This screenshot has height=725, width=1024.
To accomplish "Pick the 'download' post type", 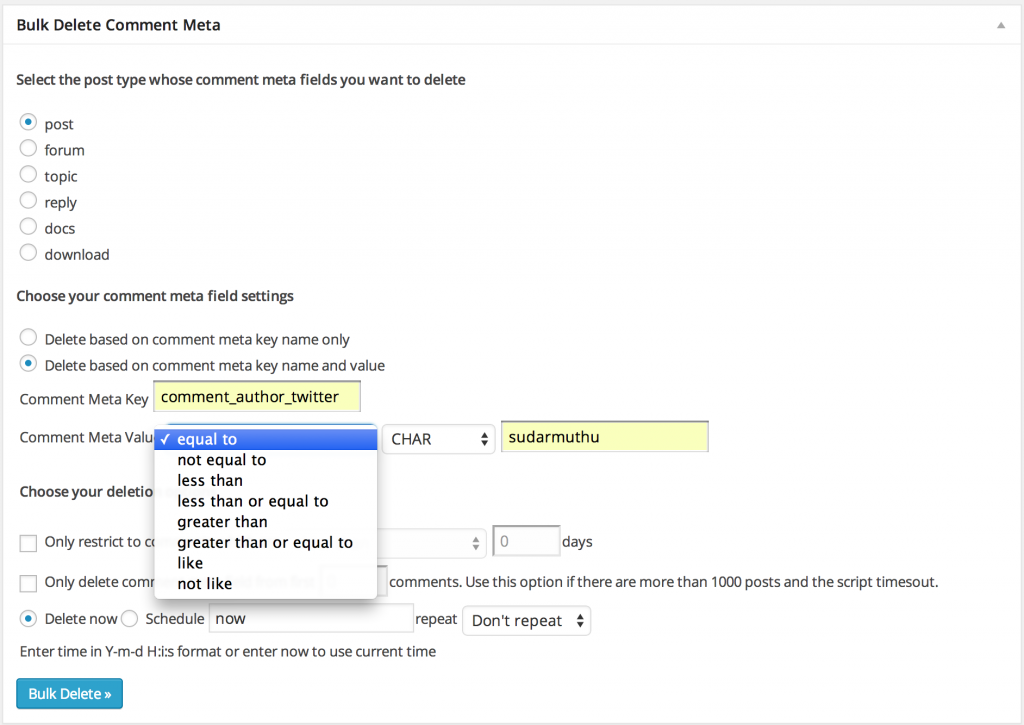I will coord(28,253).
